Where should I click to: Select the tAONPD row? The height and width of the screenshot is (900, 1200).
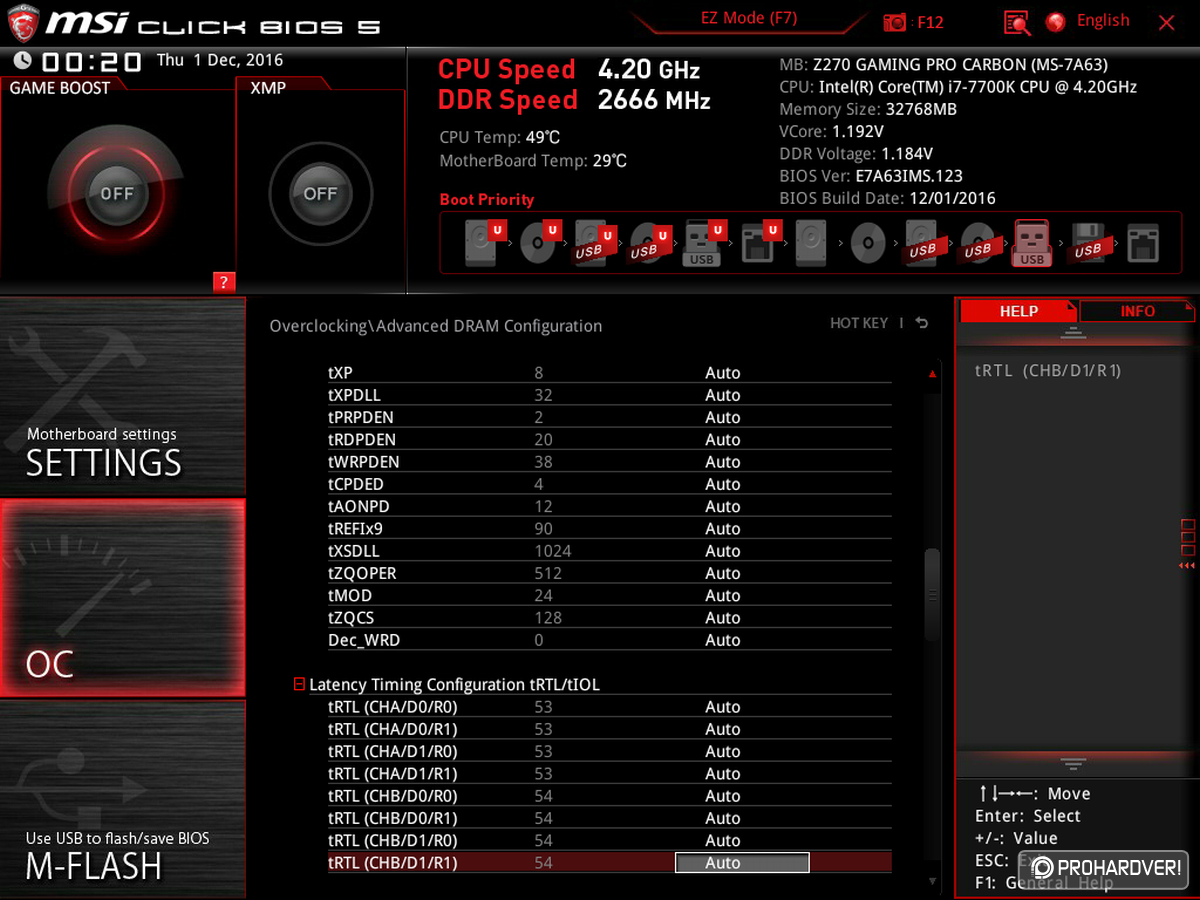coord(609,507)
